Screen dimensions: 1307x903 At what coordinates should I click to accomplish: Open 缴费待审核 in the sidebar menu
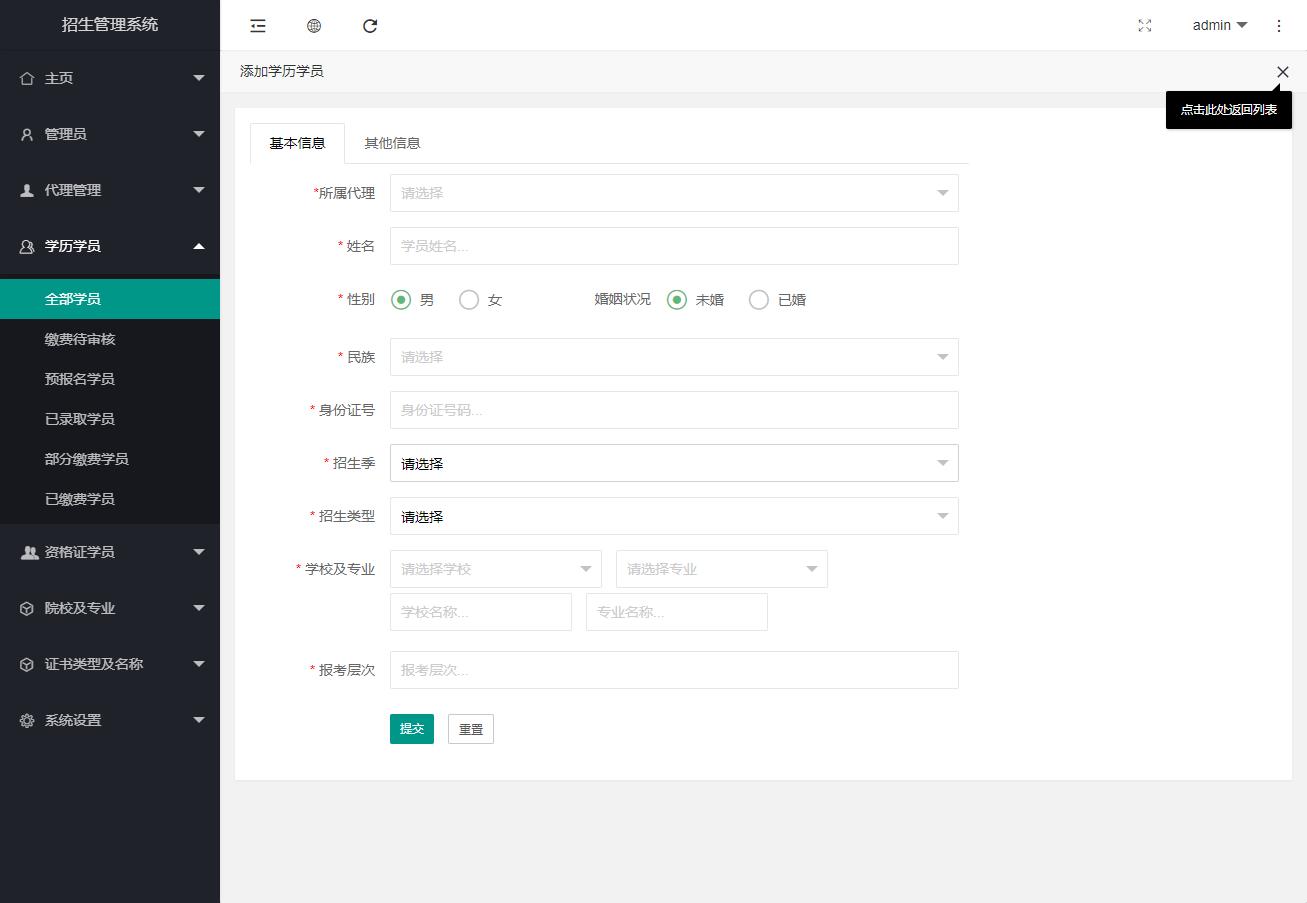[80, 339]
